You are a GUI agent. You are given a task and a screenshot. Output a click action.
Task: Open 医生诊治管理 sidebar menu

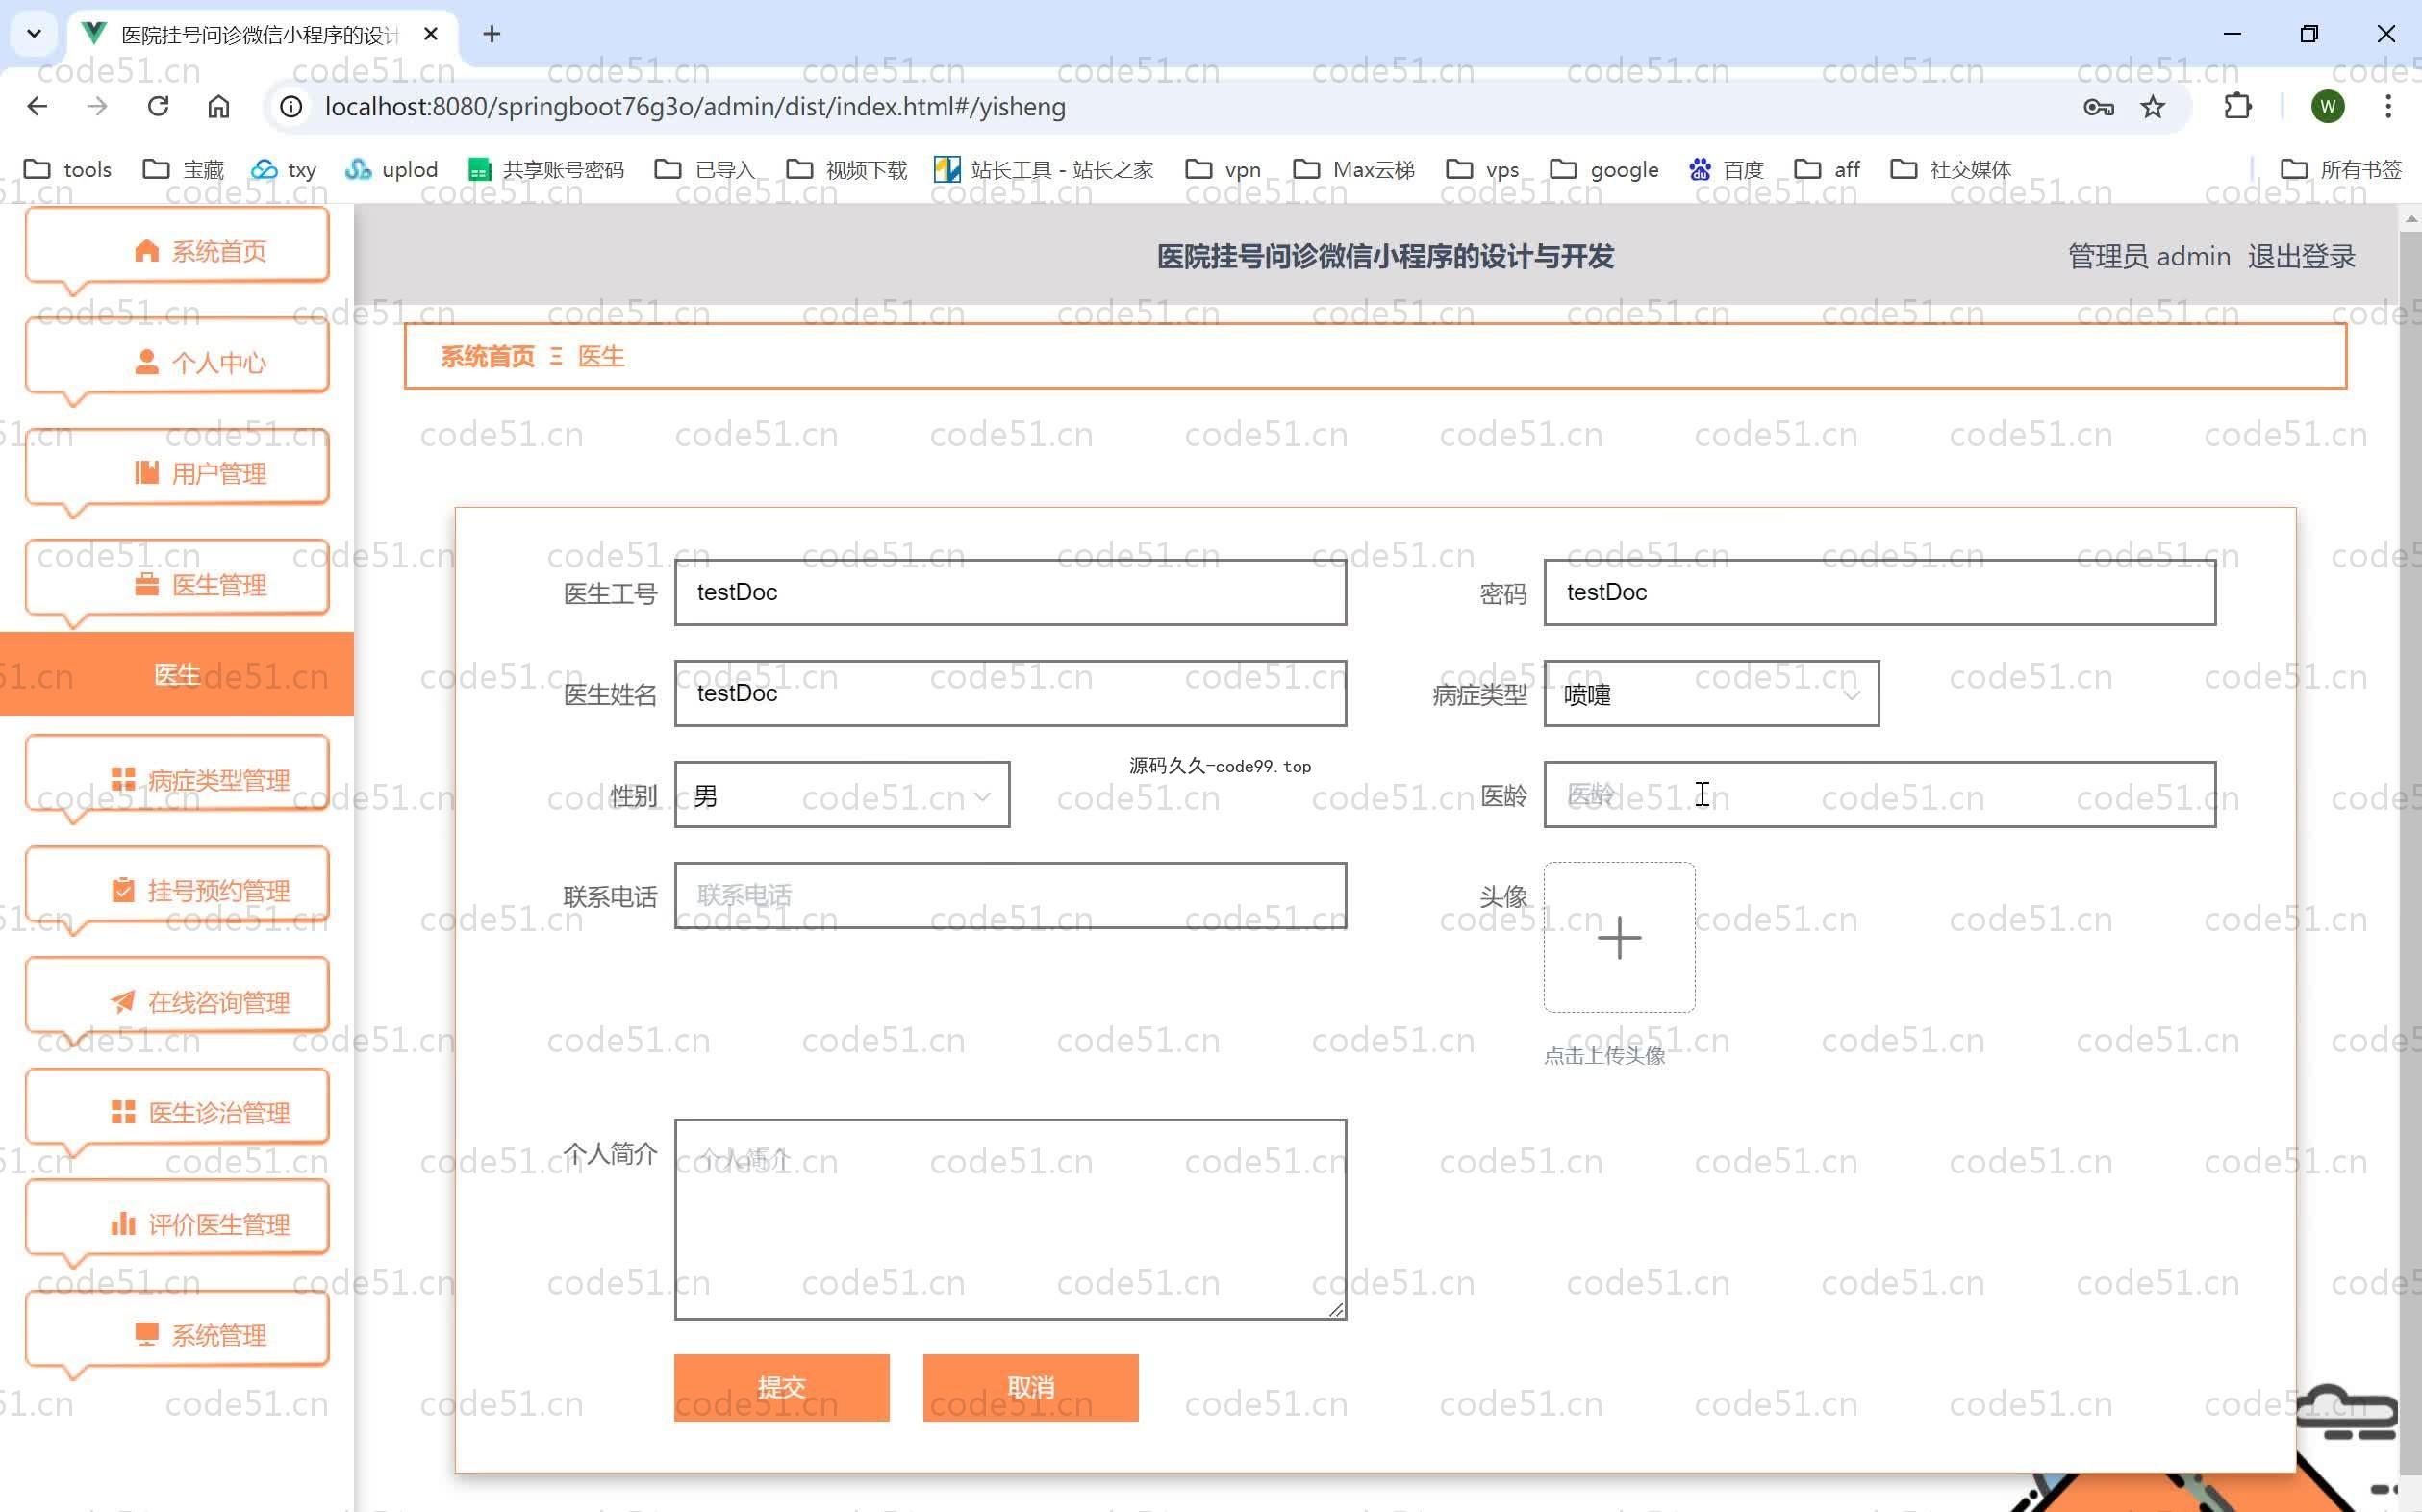(x=178, y=1112)
